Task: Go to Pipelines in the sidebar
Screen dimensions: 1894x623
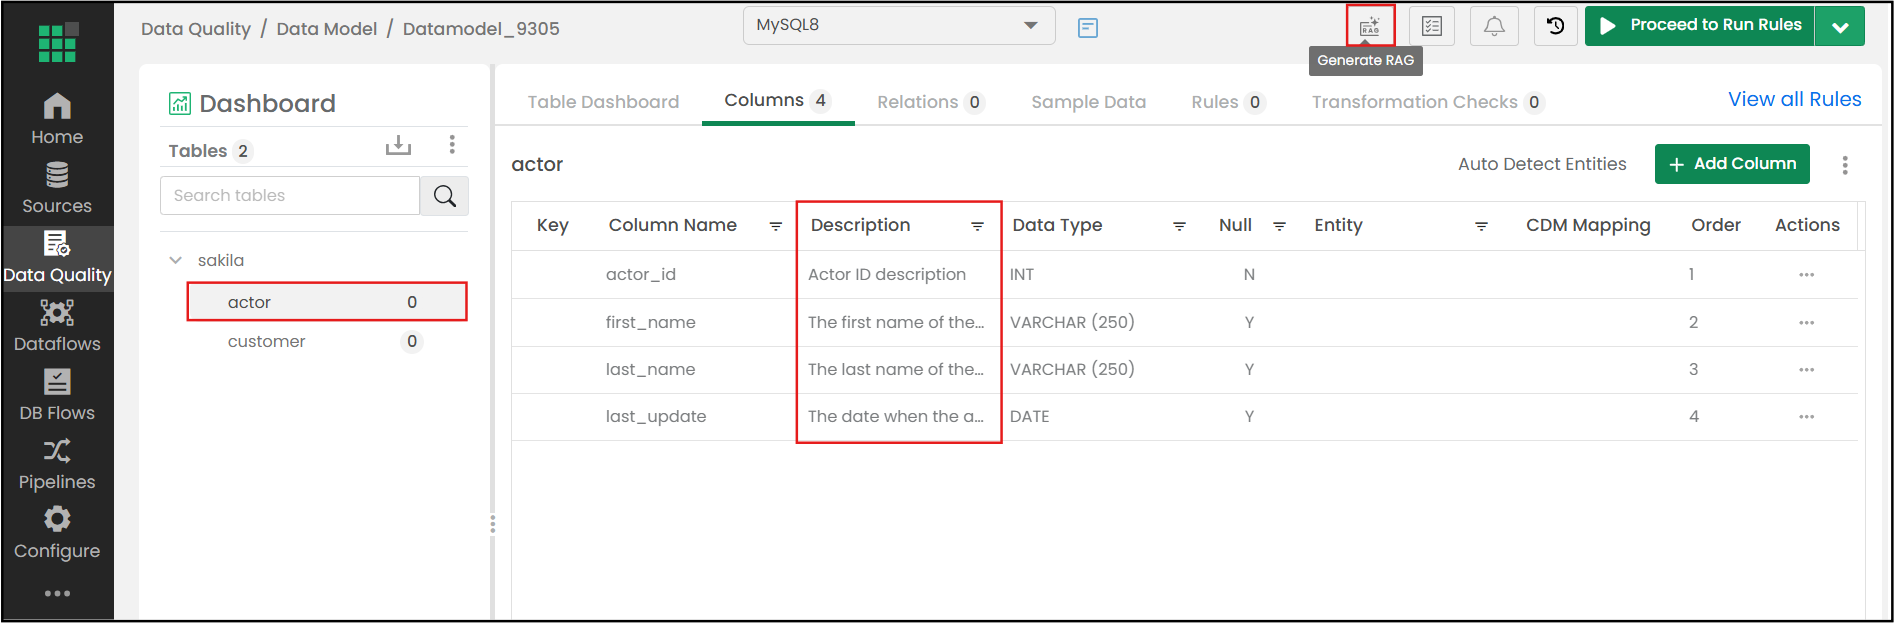Action: coord(57,465)
